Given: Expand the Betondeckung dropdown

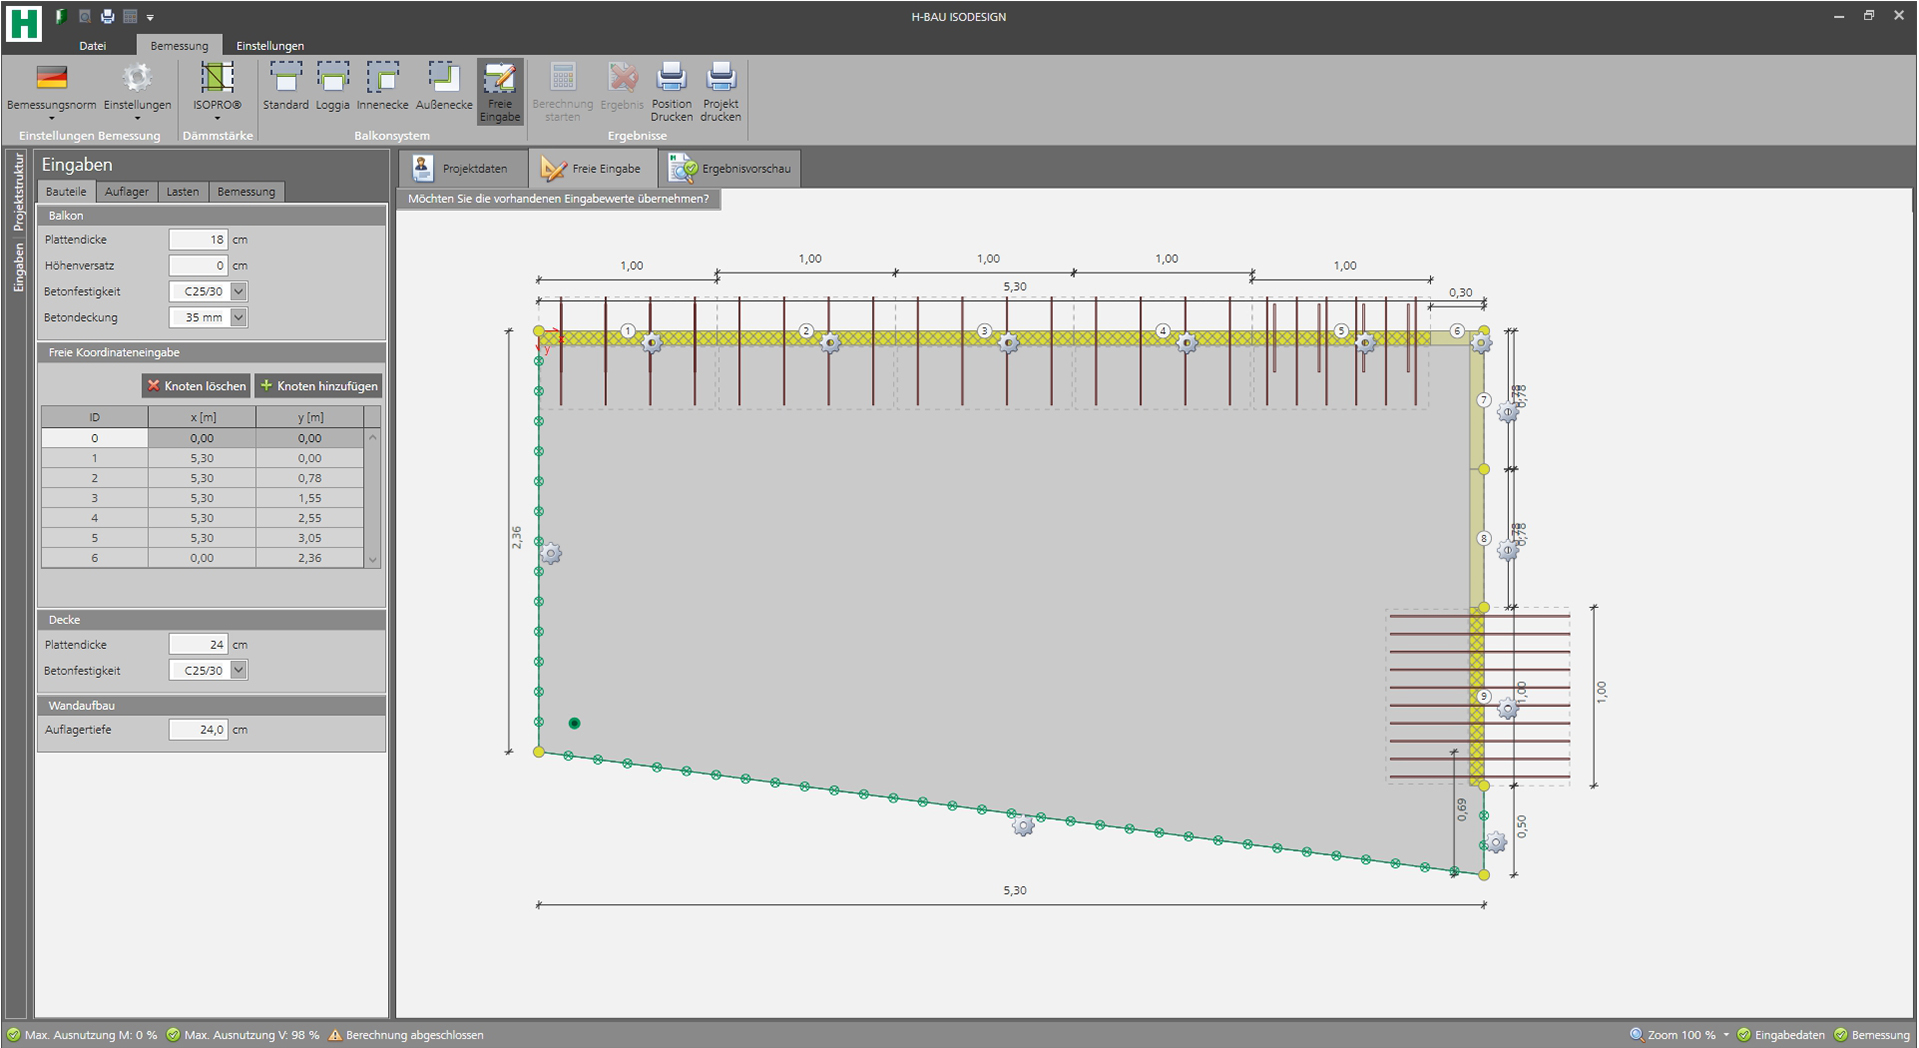Looking at the screenshot, I should click(x=238, y=318).
